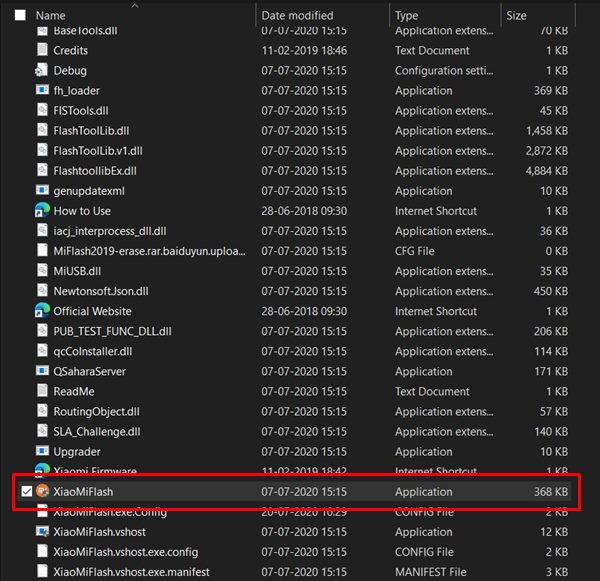
Task: Click the fh_loader application icon
Action: (x=42, y=90)
